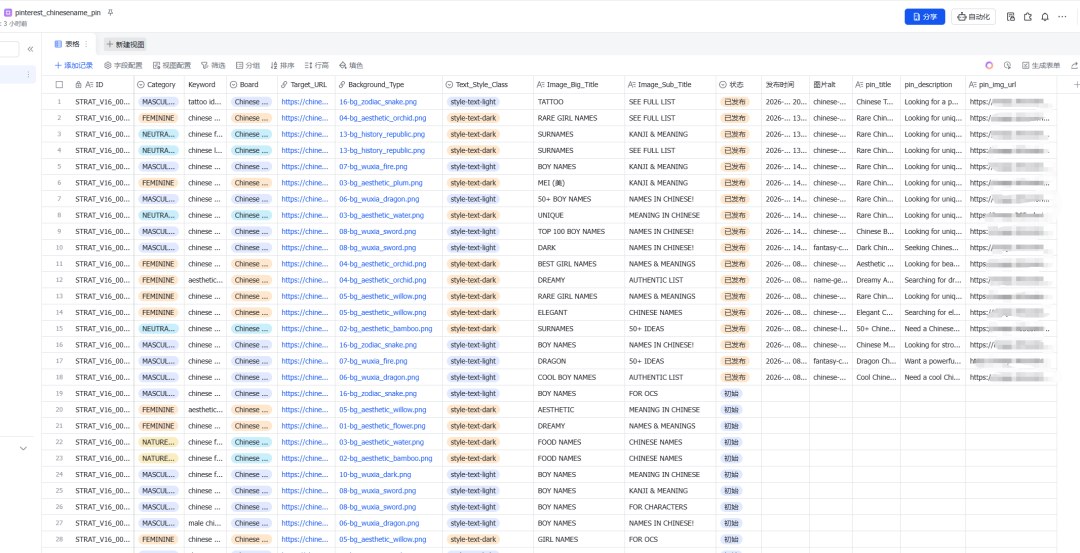
Task: Open the 分组 grouping dropdown
Action: coord(247,65)
